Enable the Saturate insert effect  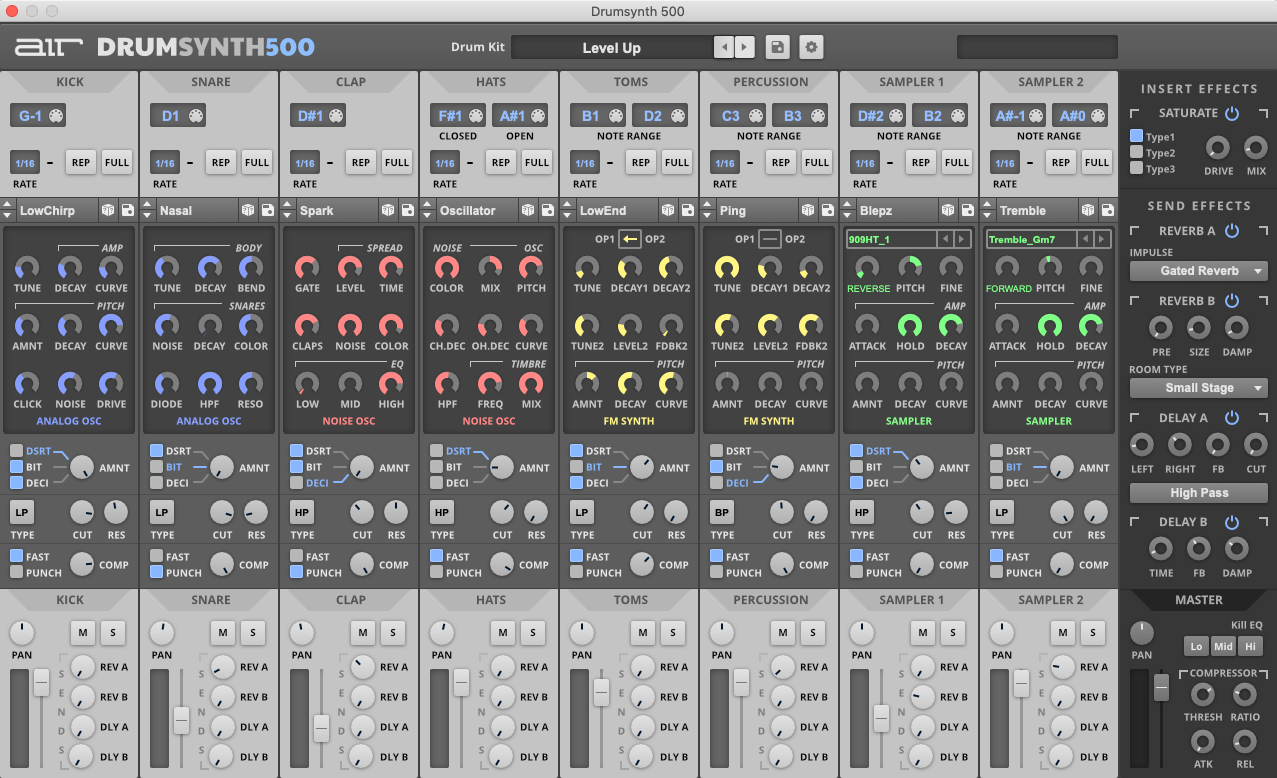1232,114
